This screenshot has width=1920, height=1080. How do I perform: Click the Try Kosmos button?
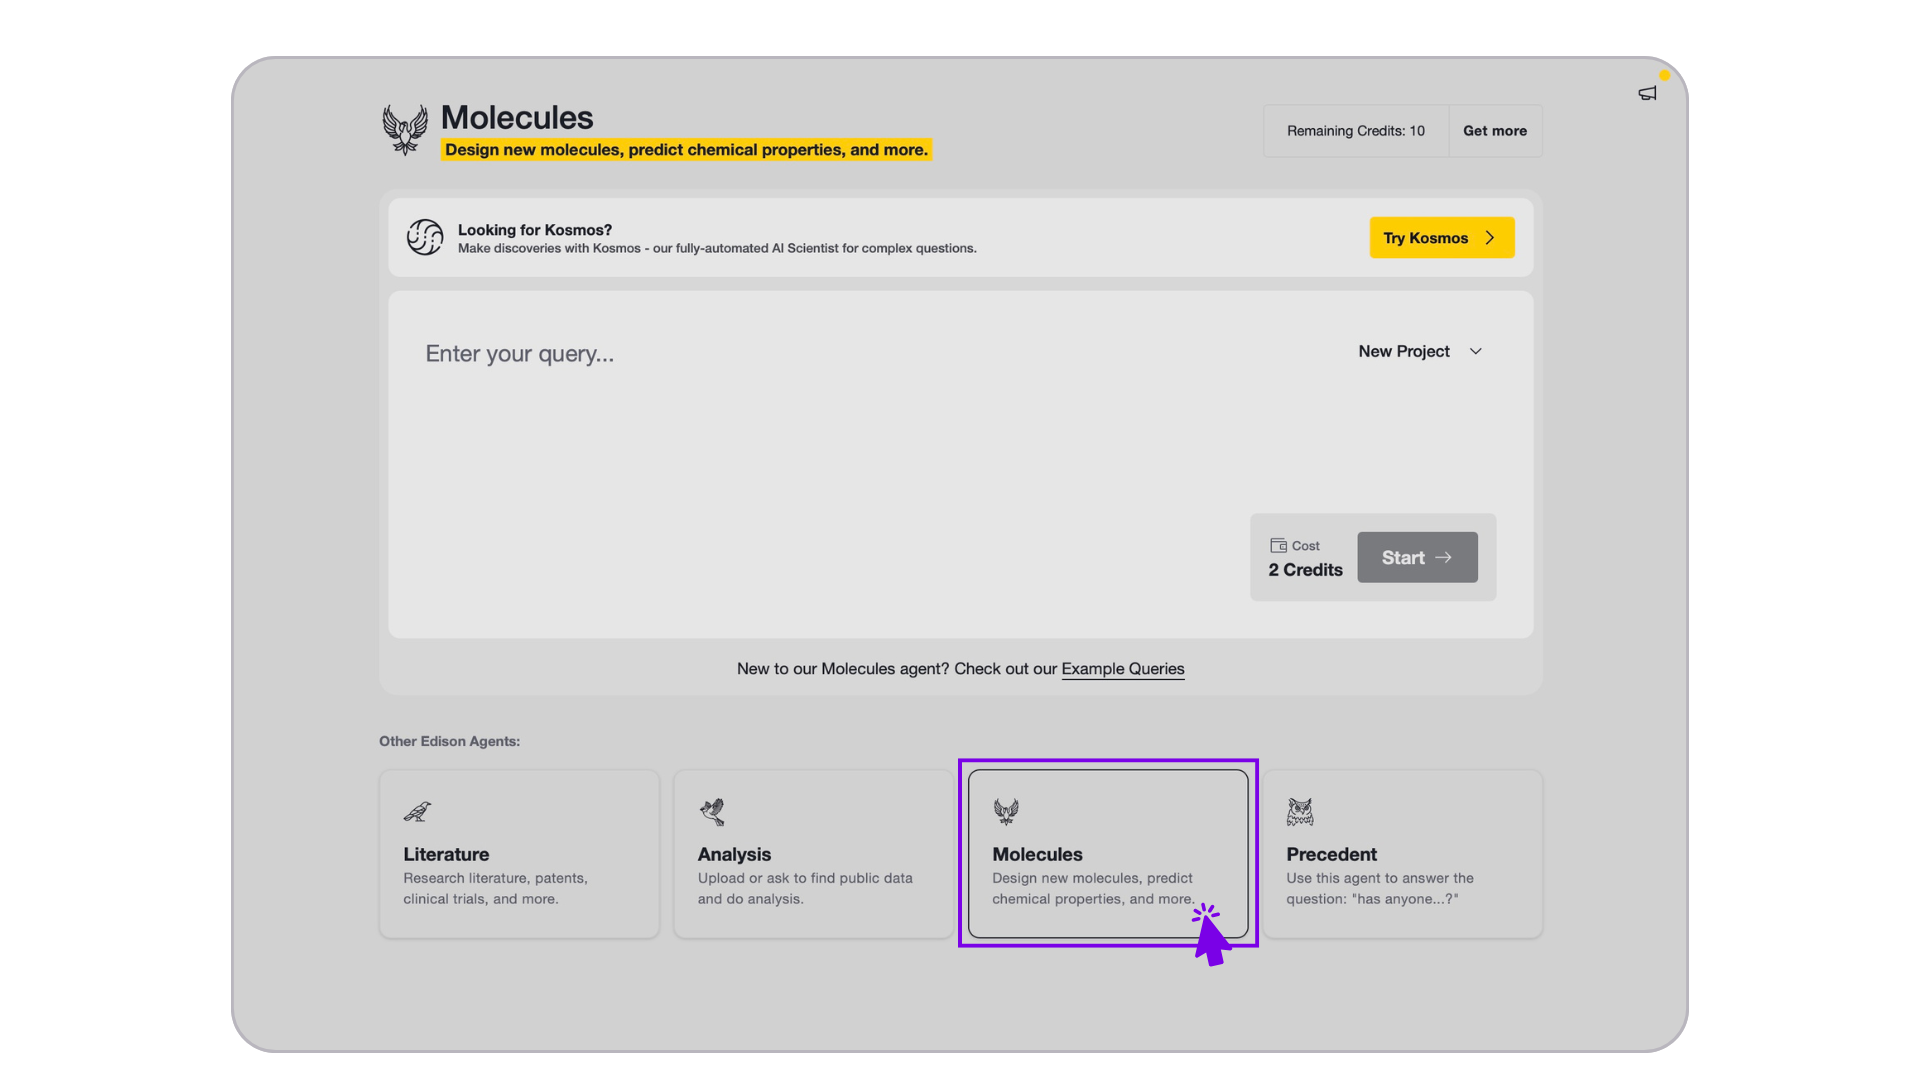click(x=1426, y=238)
